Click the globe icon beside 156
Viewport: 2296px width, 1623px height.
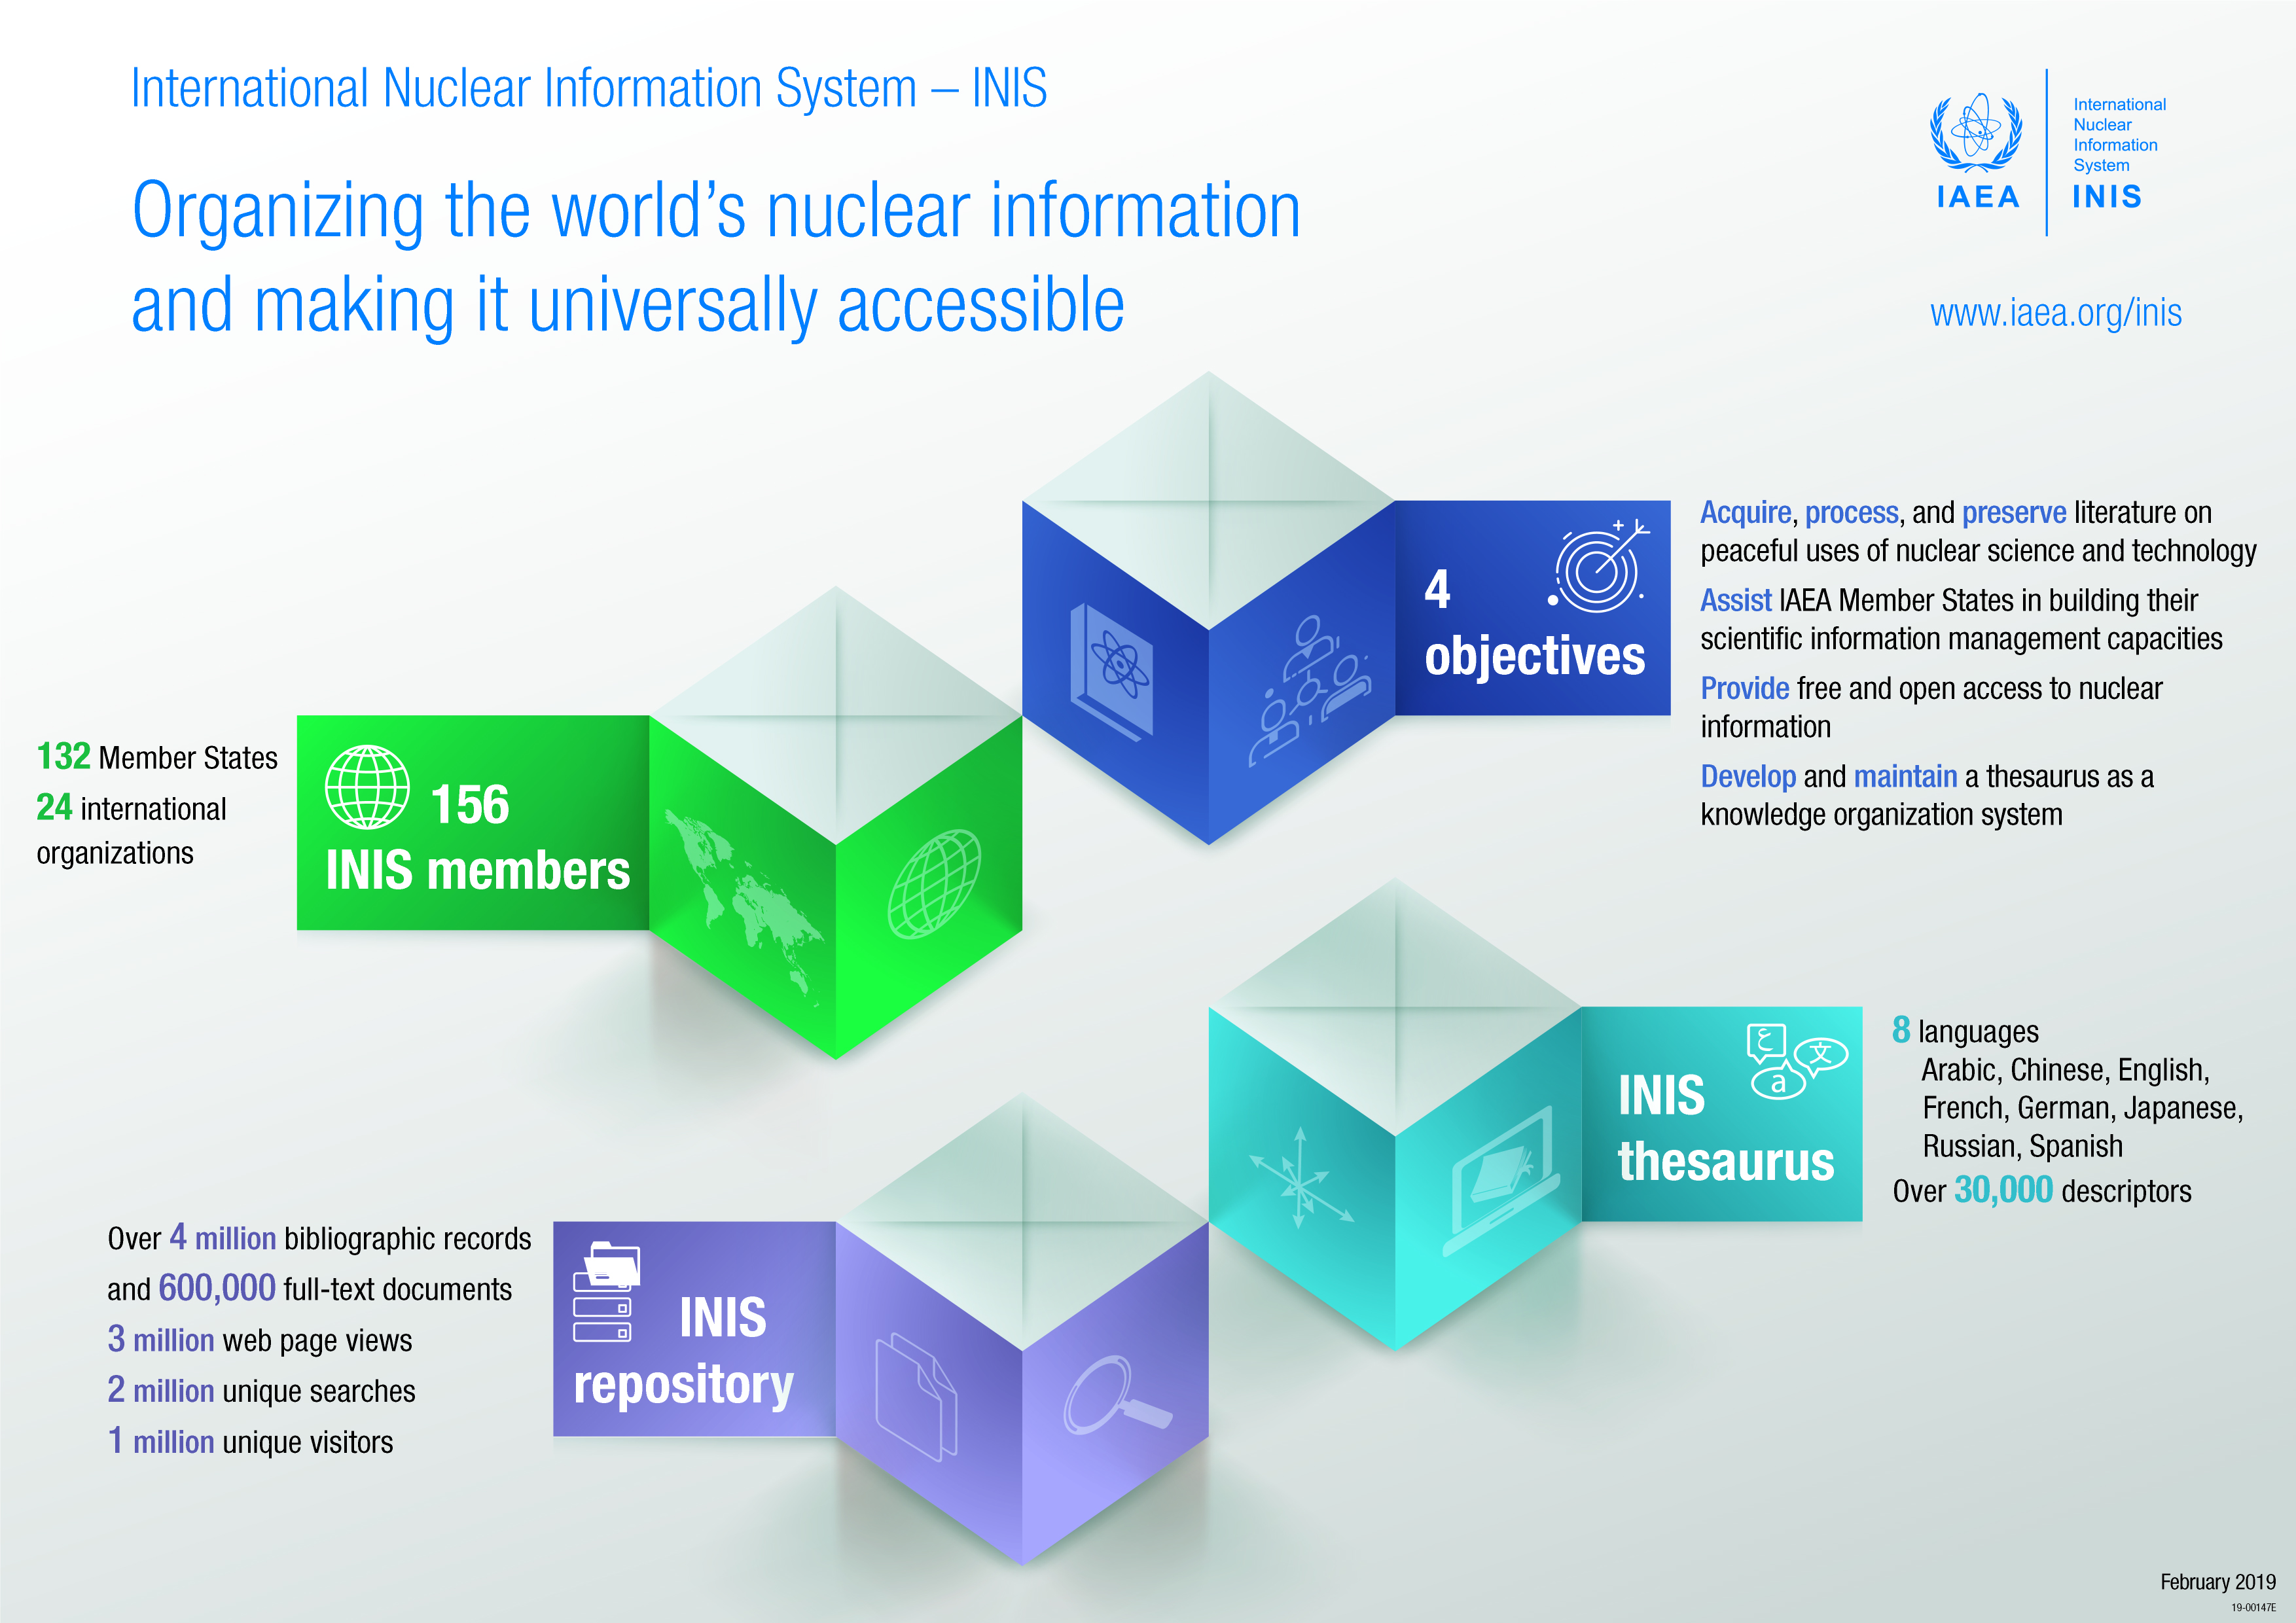pos(367,787)
